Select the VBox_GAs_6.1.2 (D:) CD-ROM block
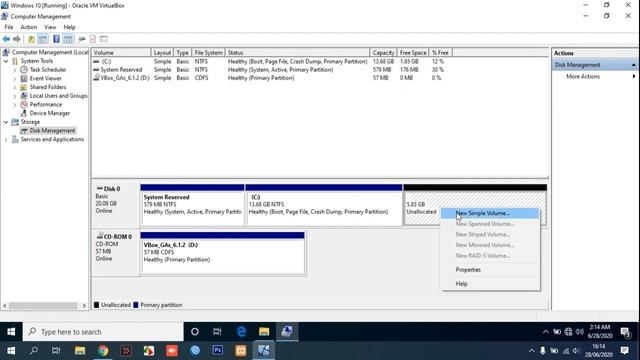This screenshot has width=640, height=360. [222, 253]
